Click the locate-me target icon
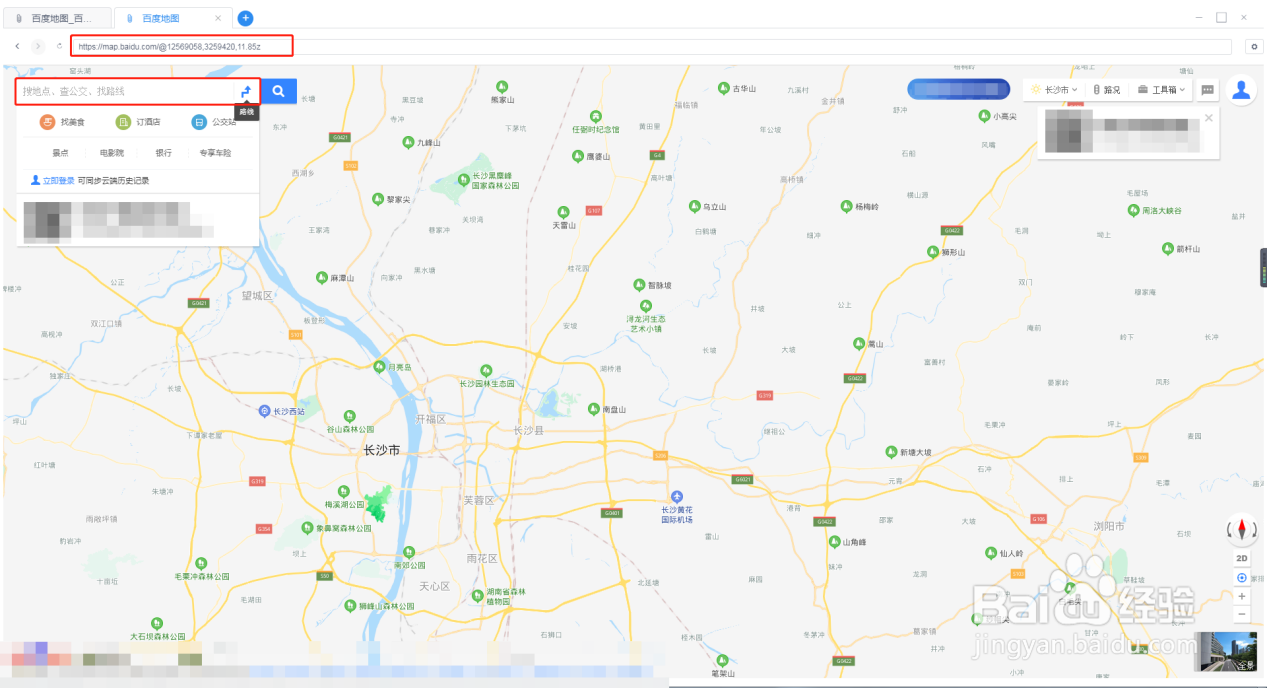This screenshot has width=1267, height=688. 1242,578
